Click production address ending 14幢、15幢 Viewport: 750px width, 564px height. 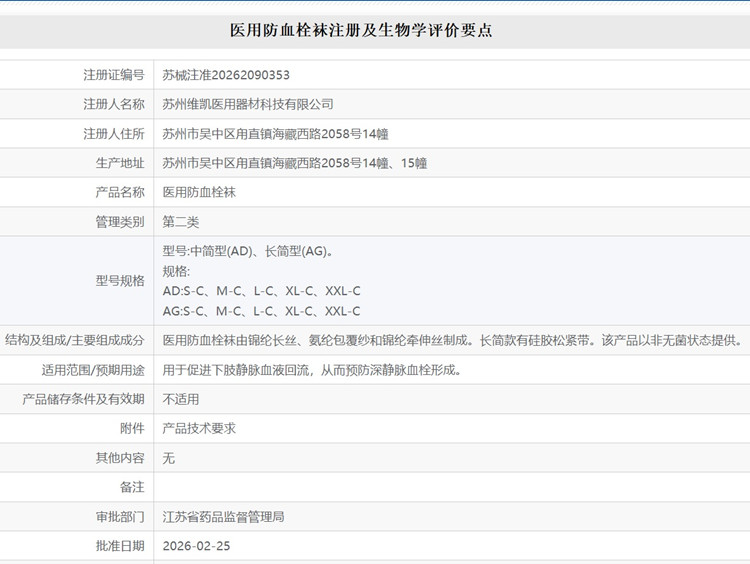(295, 163)
